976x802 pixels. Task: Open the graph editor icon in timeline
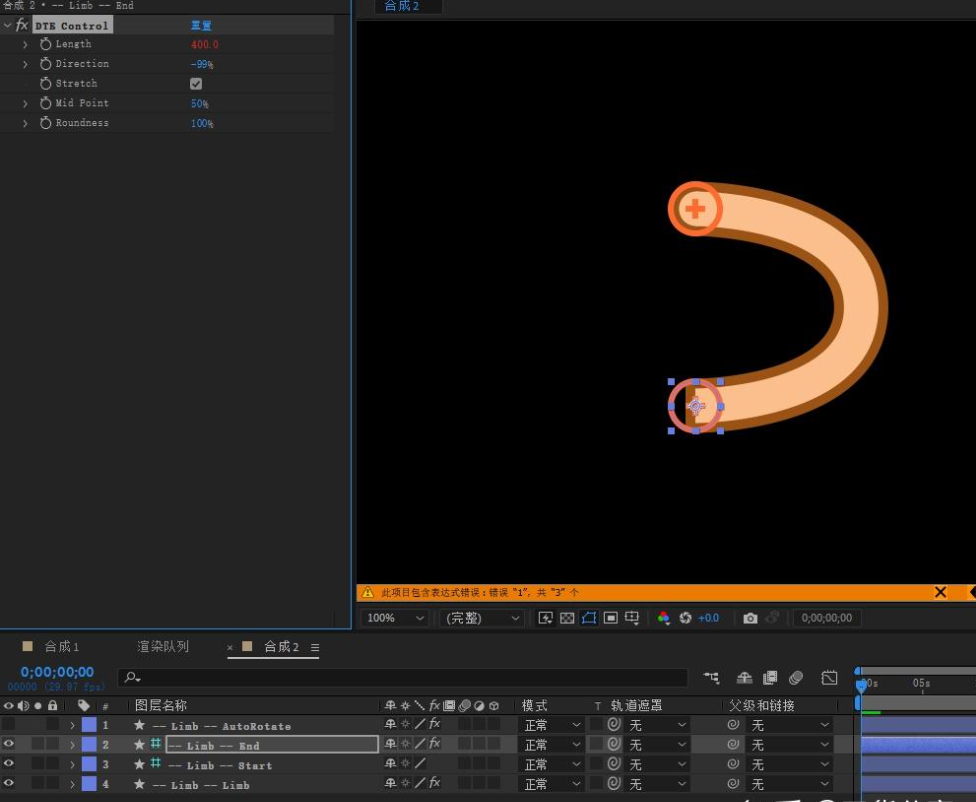click(829, 678)
